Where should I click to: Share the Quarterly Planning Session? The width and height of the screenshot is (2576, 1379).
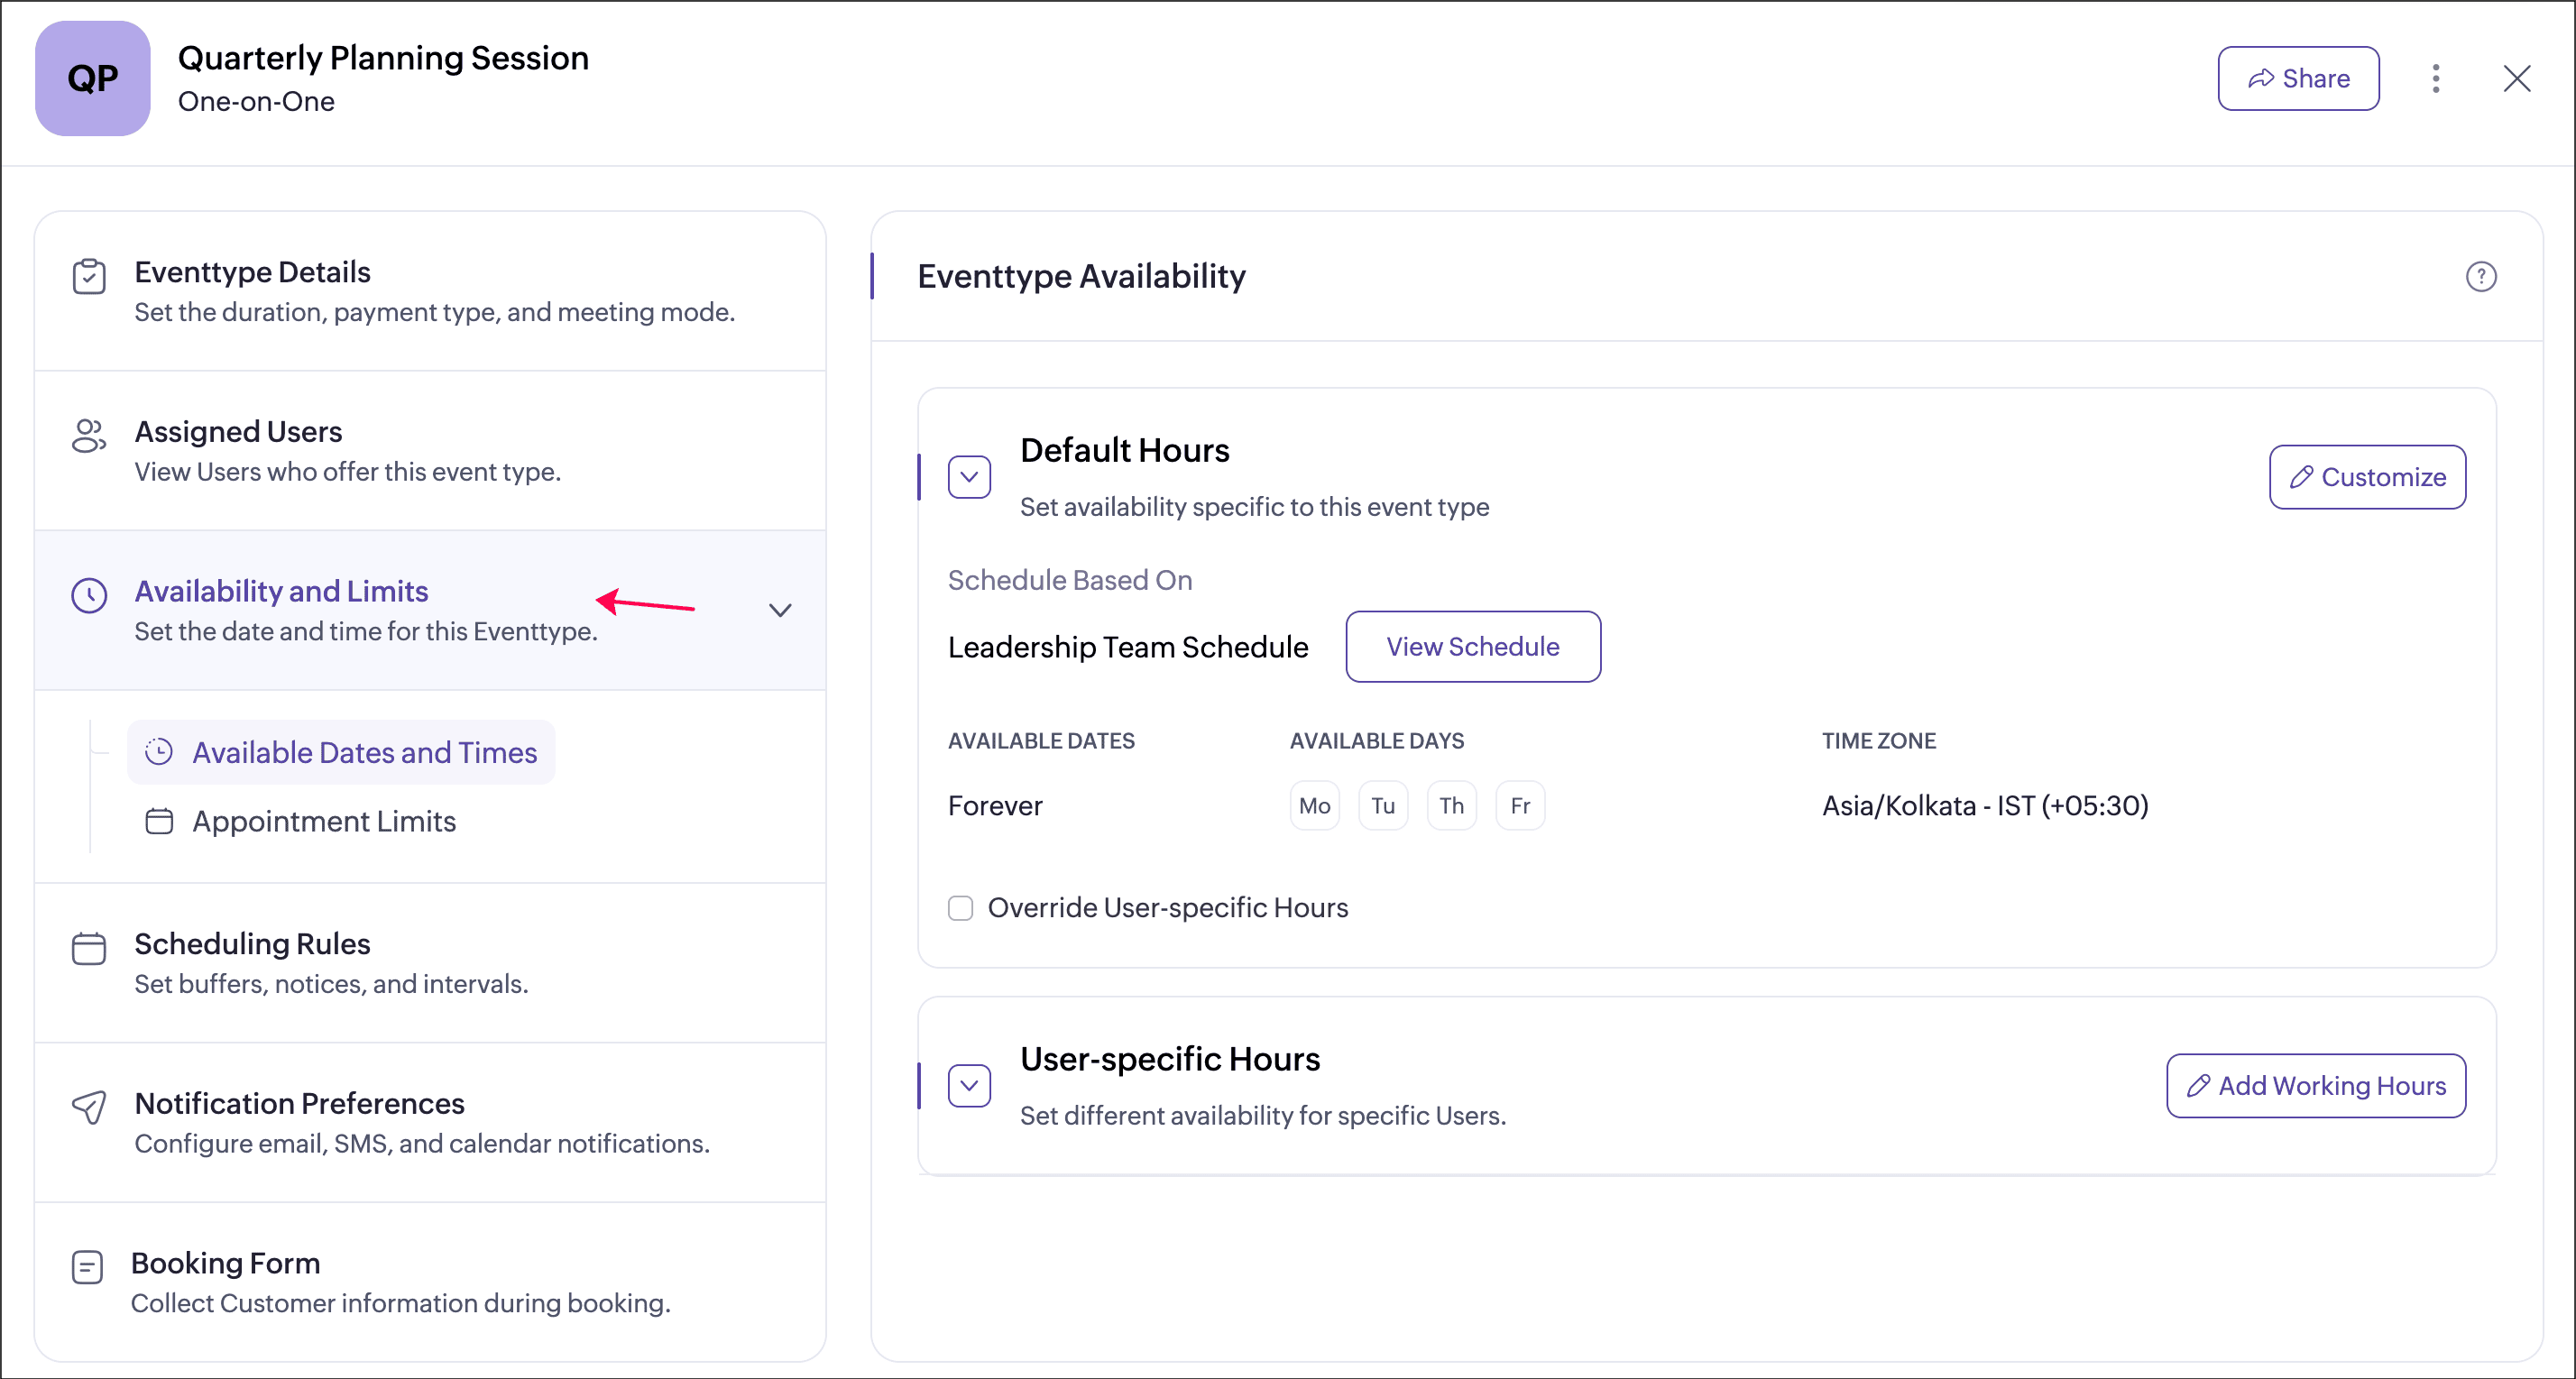click(x=2297, y=78)
